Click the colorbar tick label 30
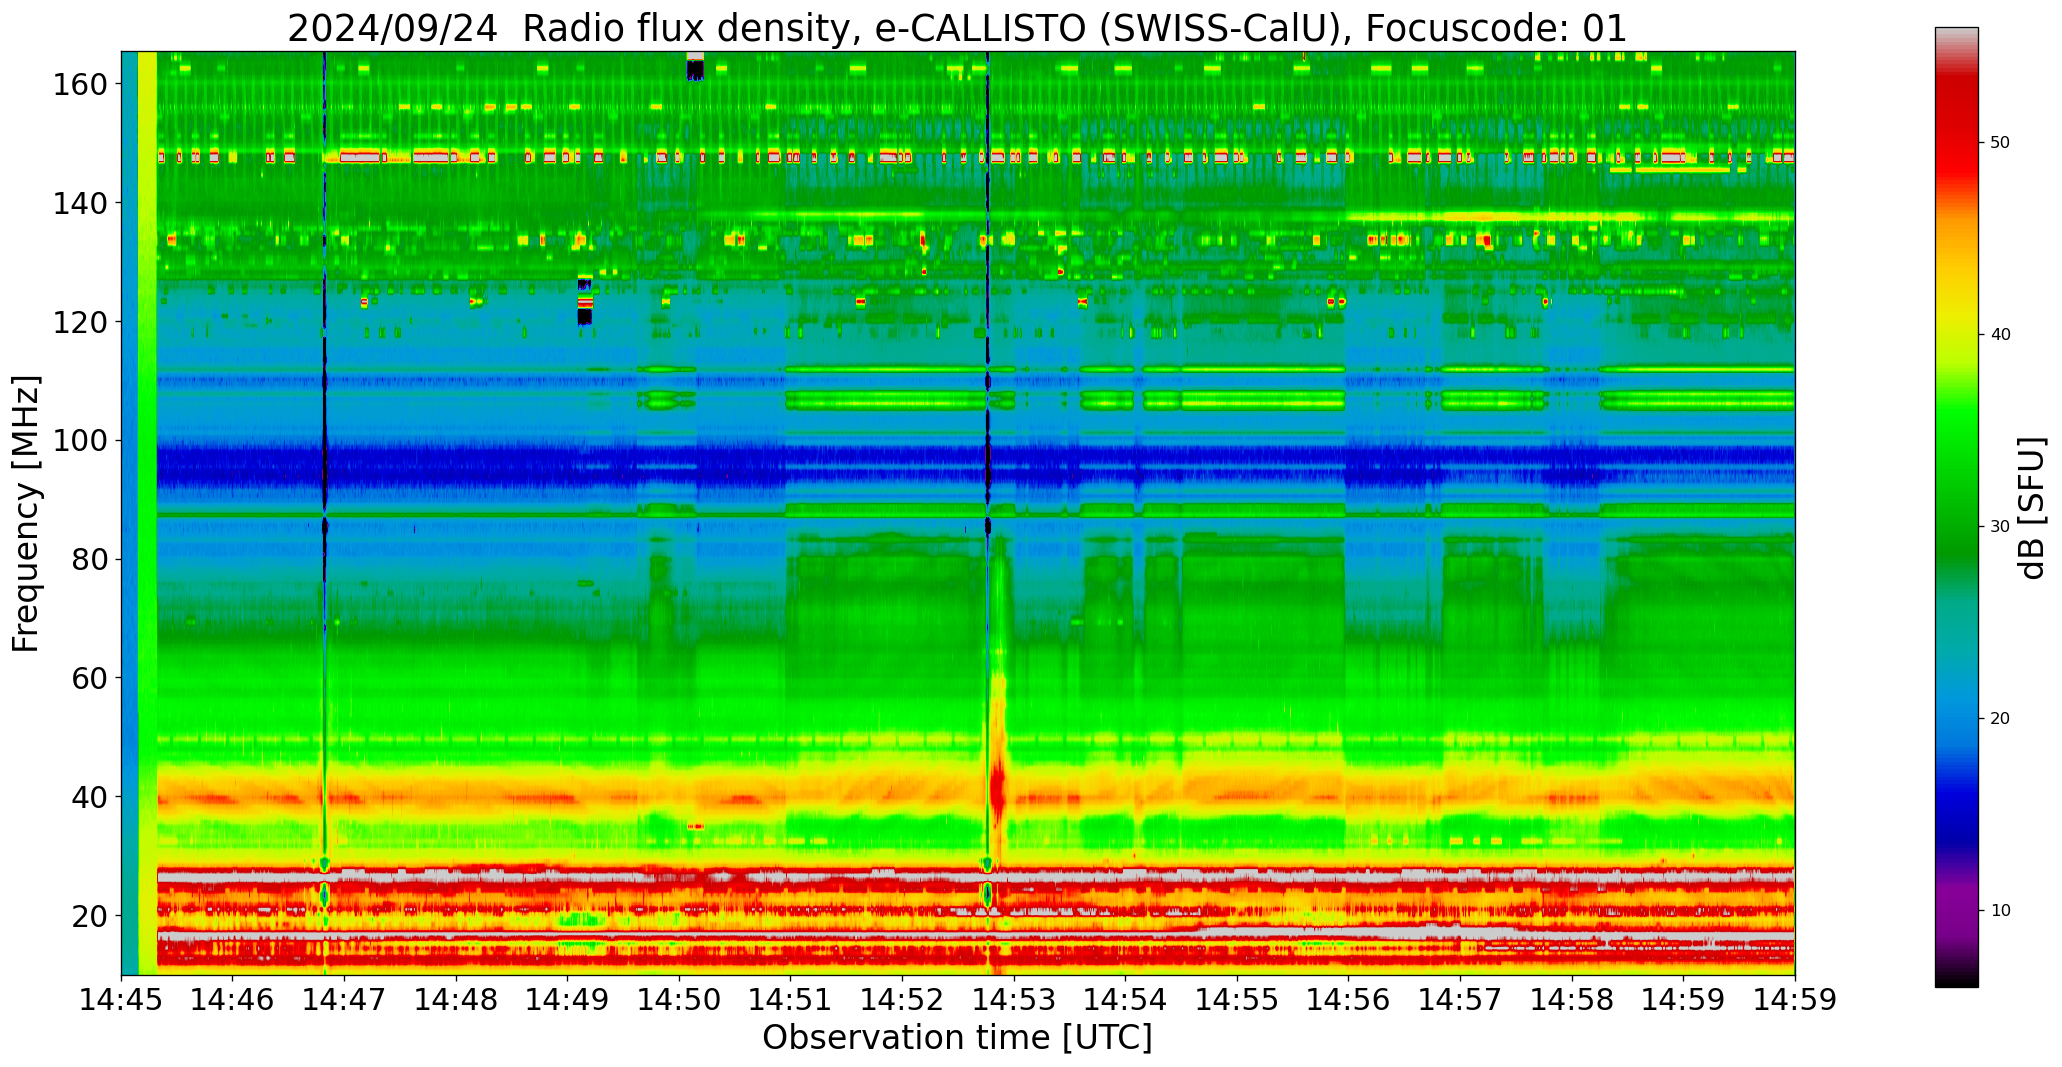This screenshot has height=1067, width=2062. tap(2000, 527)
